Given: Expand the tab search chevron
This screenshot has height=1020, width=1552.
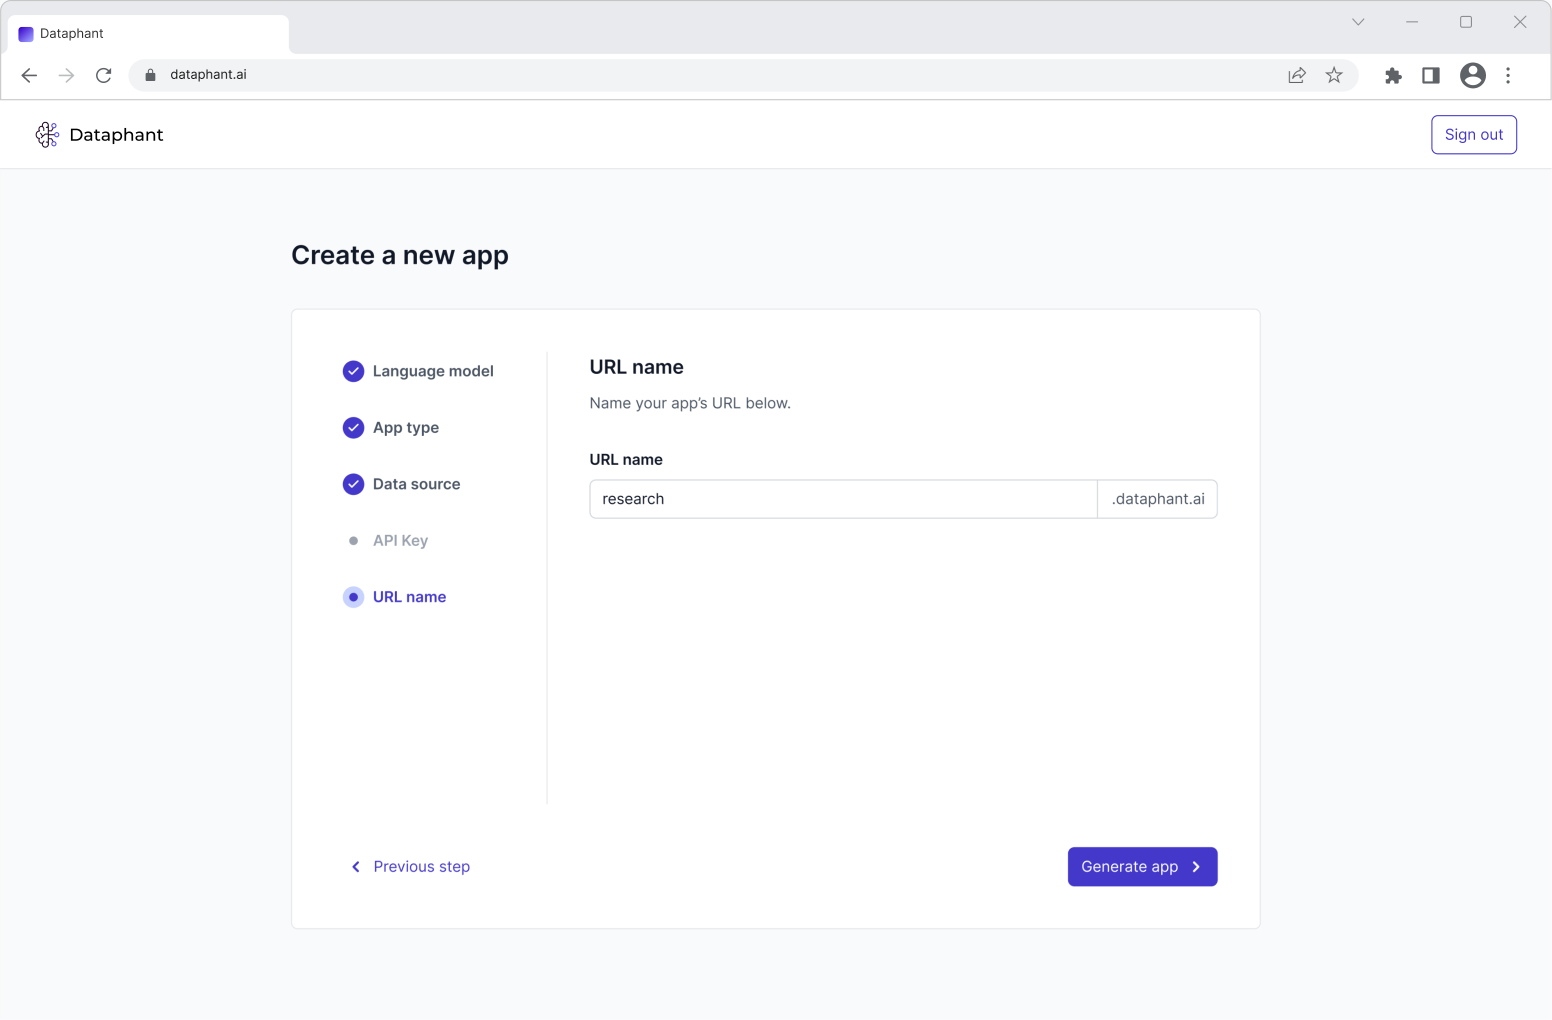Looking at the screenshot, I should click(x=1358, y=22).
